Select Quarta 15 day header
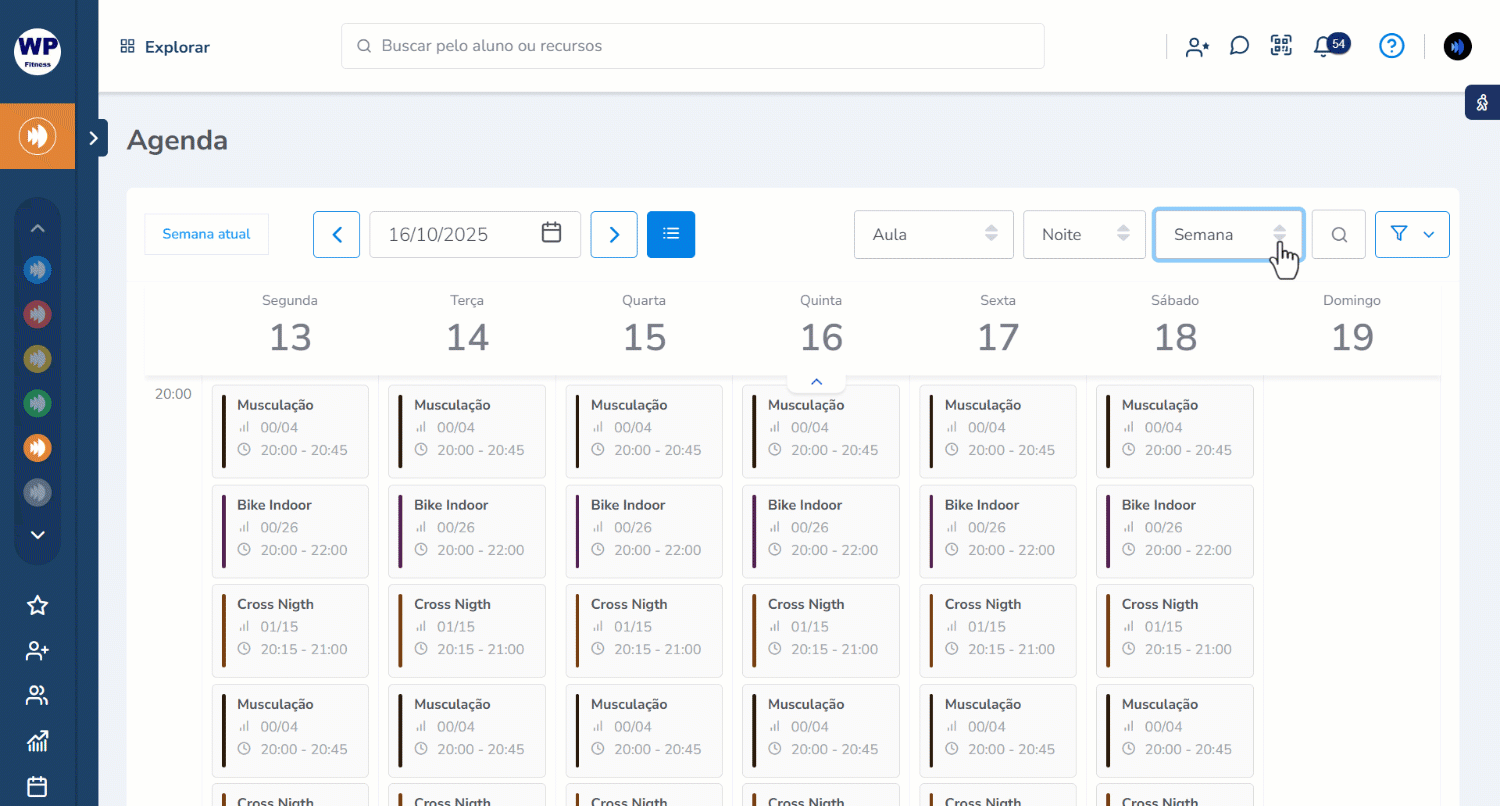 point(644,325)
